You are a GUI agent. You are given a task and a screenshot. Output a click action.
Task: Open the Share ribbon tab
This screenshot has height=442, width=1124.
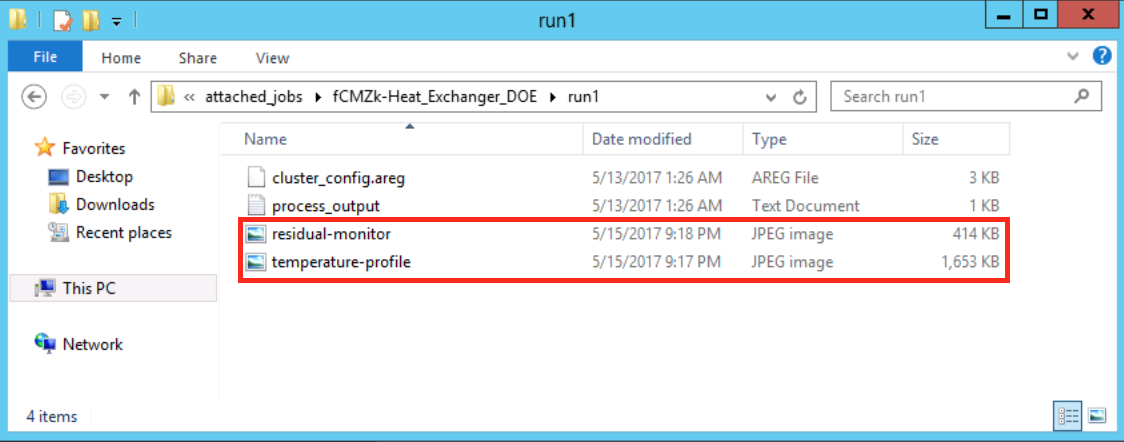point(198,58)
